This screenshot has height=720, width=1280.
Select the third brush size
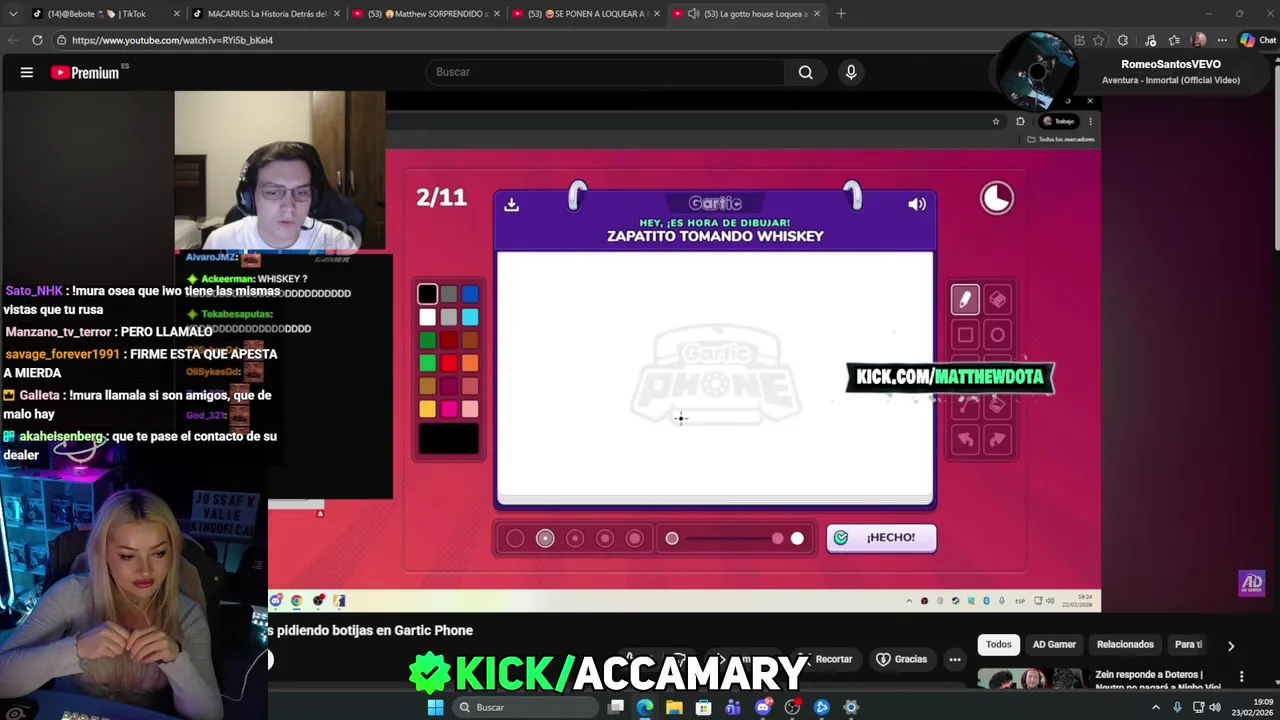[575, 538]
